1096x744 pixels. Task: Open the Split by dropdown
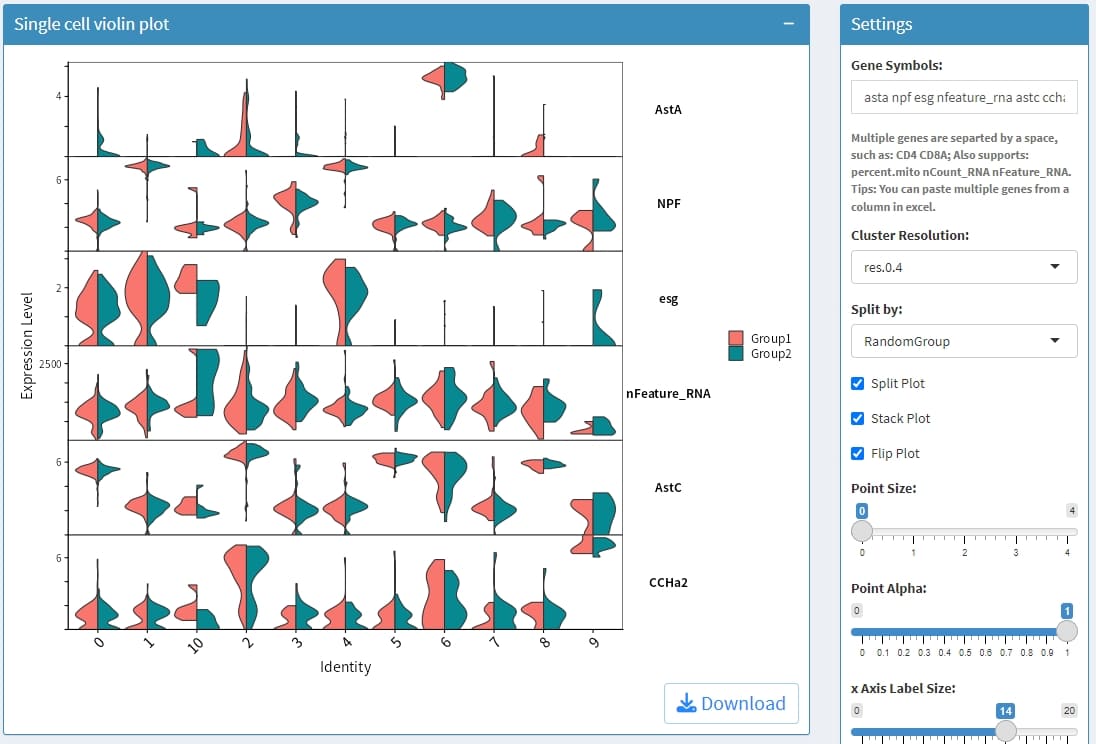coord(964,341)
